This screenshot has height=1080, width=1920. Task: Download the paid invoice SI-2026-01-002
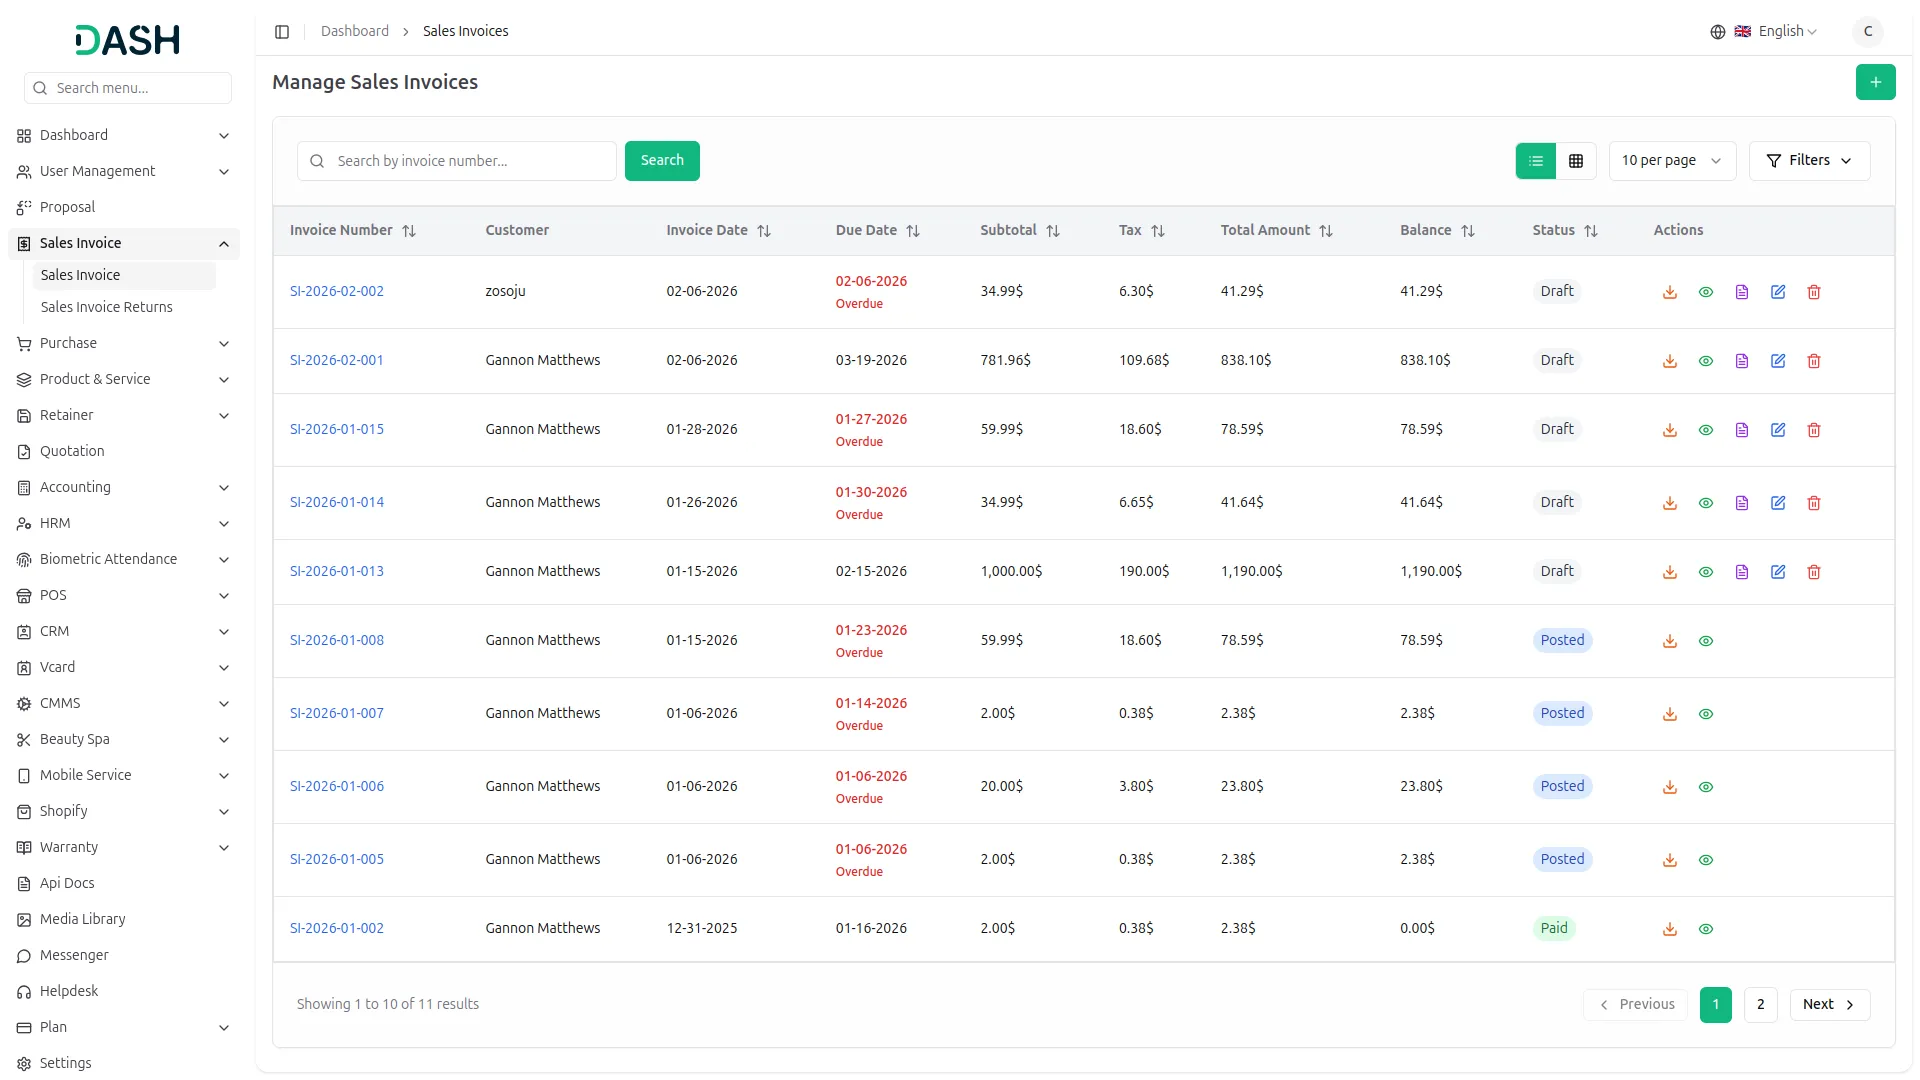[1669, 929]
